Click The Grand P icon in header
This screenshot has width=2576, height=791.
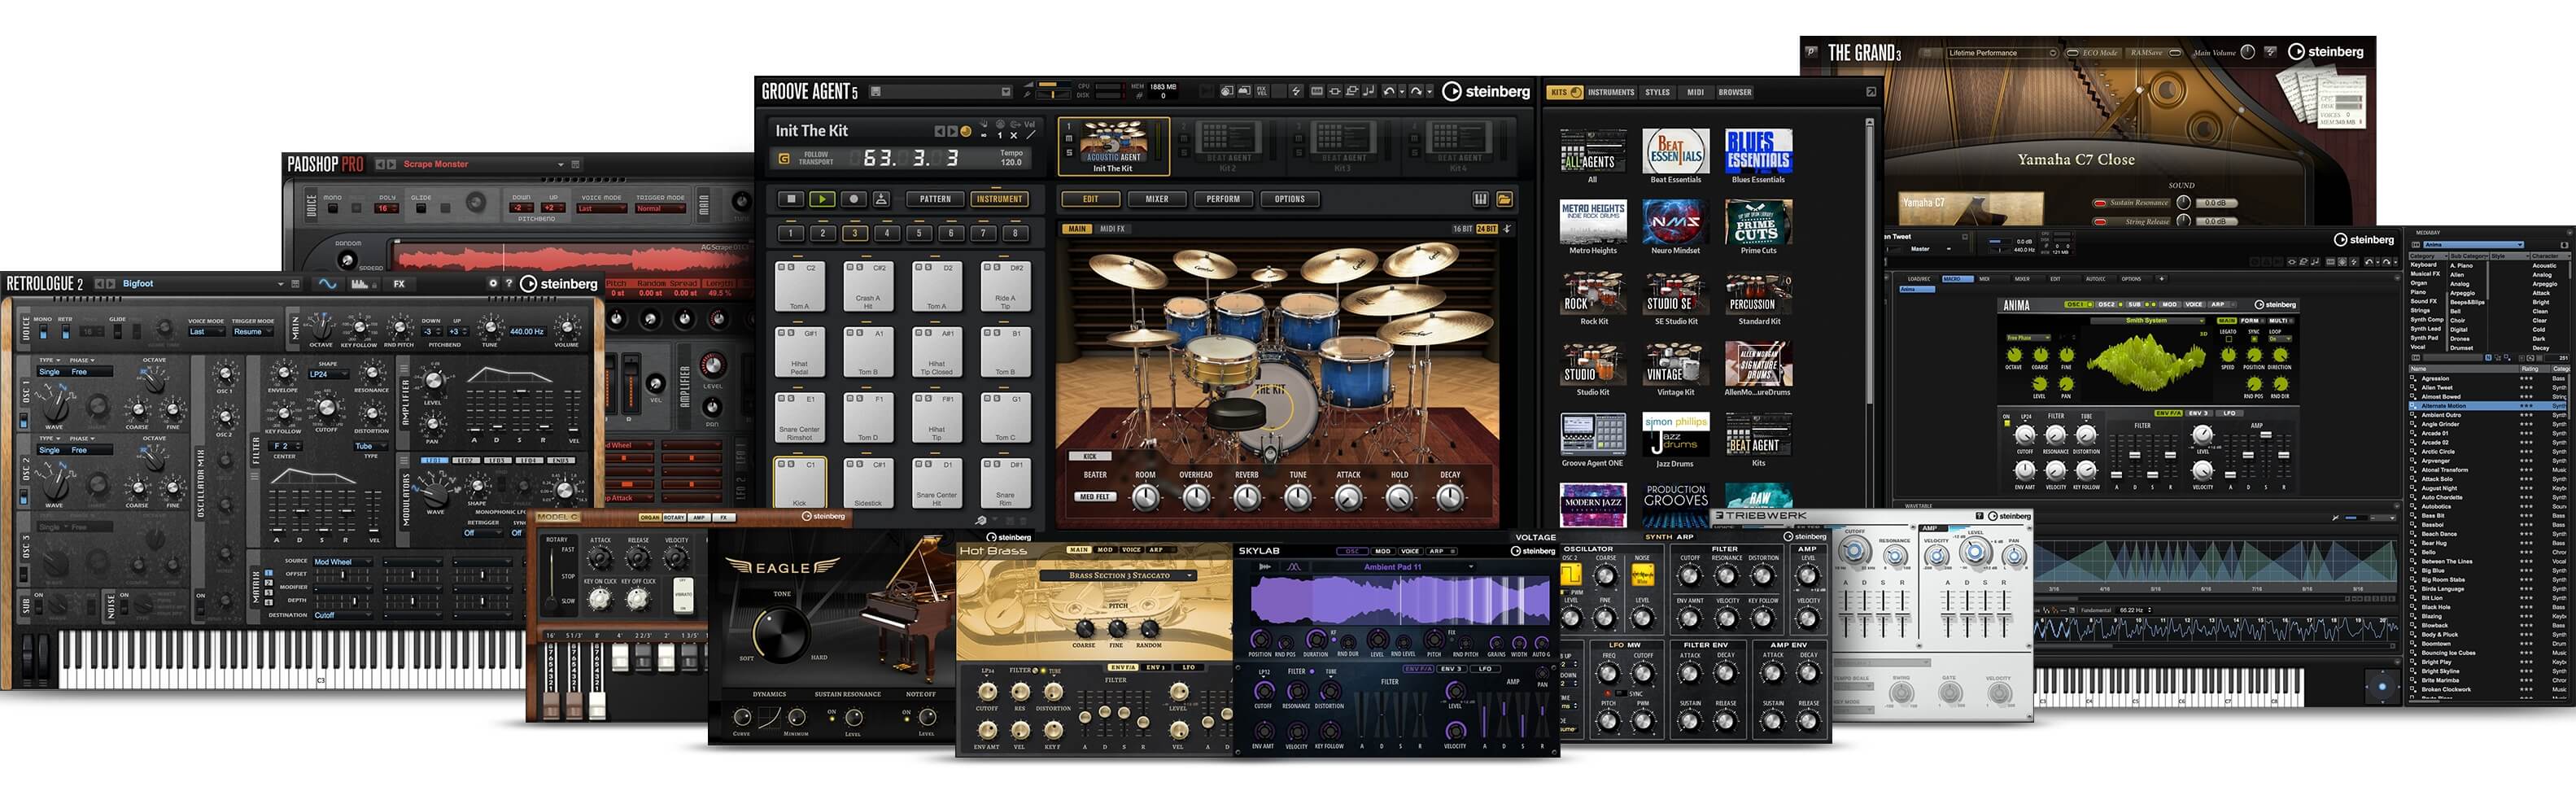pos(1811,52)
